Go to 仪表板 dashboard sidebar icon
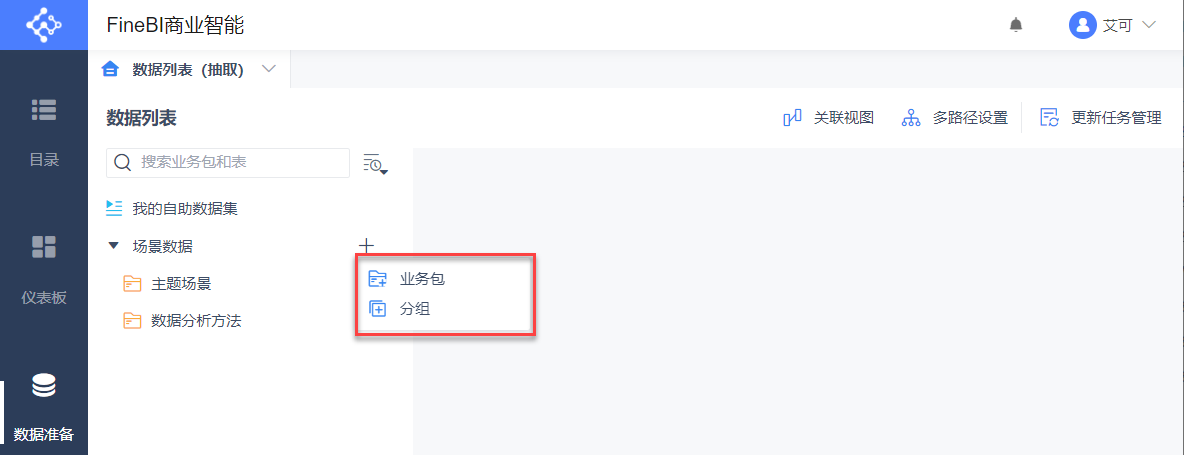 tap(43, 247)
